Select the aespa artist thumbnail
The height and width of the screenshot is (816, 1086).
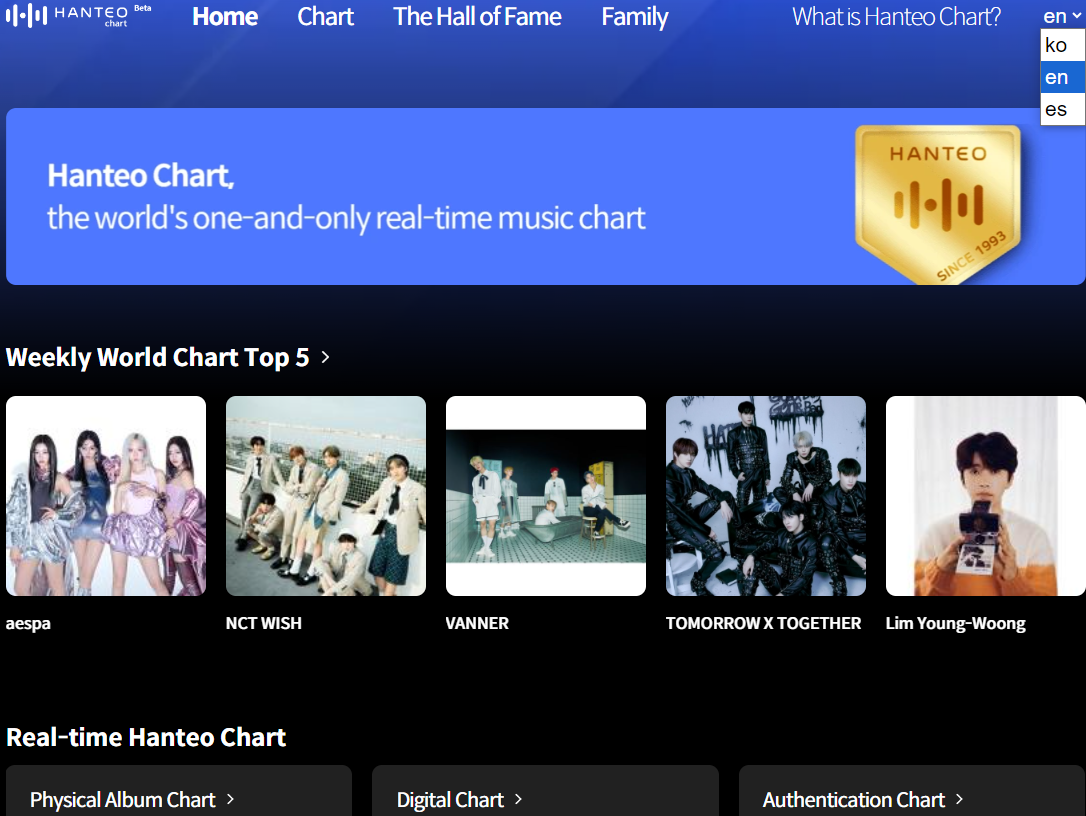106,496
